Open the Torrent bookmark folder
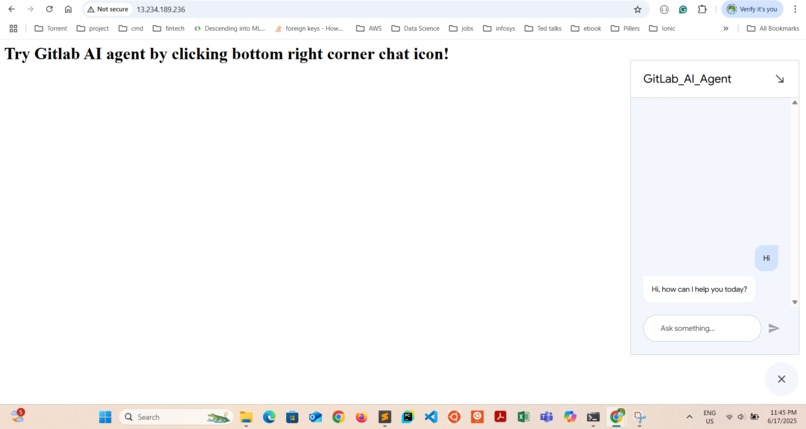The height and width of the screenshot is (429, 806). 50,28
